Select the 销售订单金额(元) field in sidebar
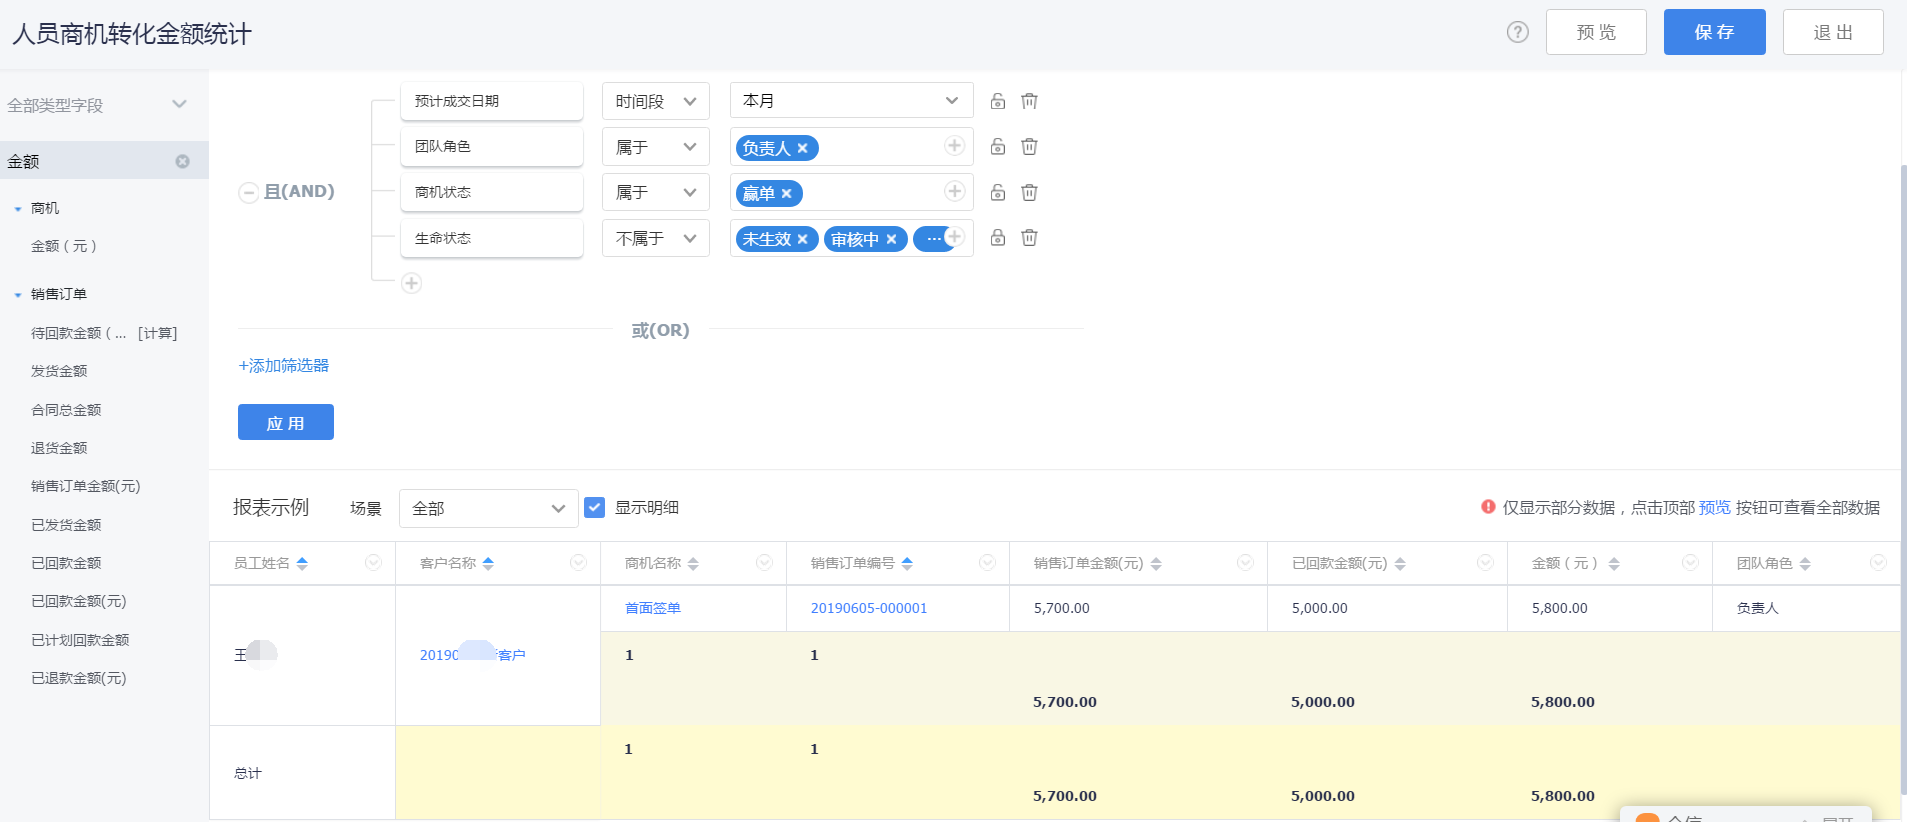Screen dimensions: 1907x822 [x=86, y=486]
